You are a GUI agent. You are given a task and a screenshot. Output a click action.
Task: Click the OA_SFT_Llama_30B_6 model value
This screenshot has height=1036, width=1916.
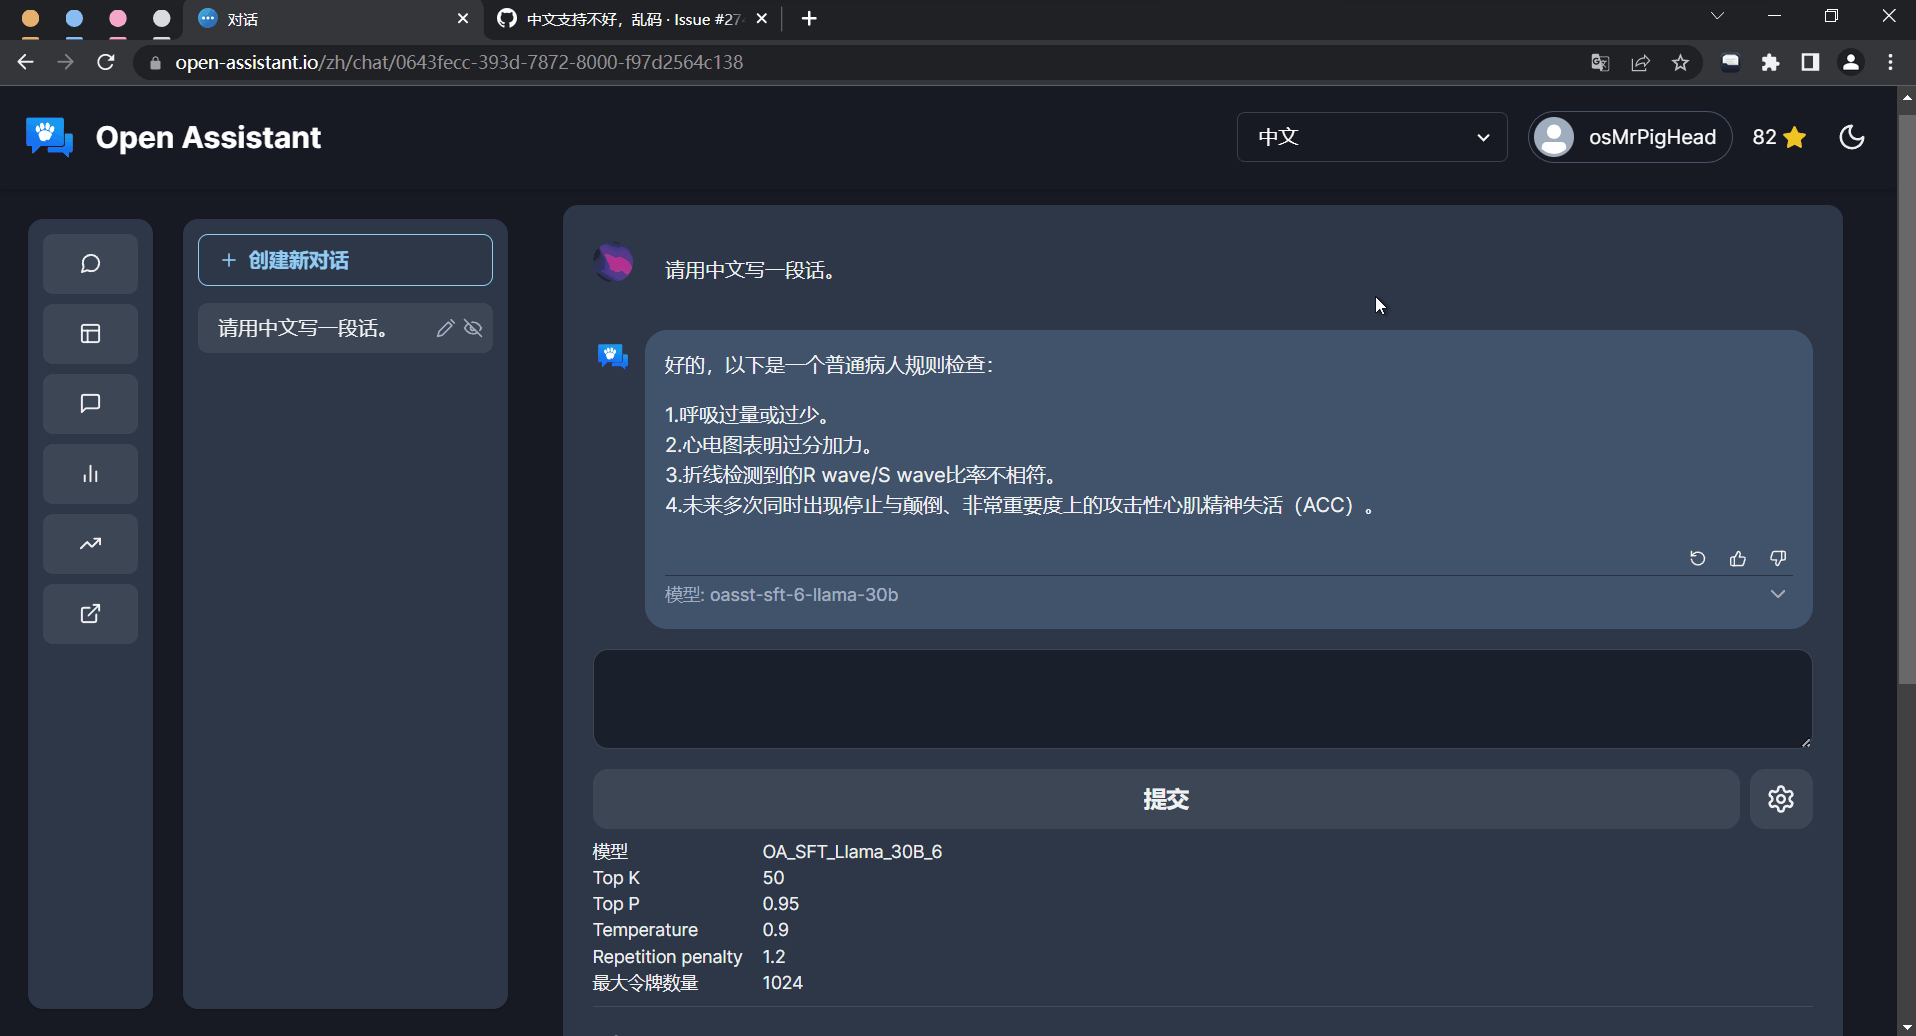852,852
